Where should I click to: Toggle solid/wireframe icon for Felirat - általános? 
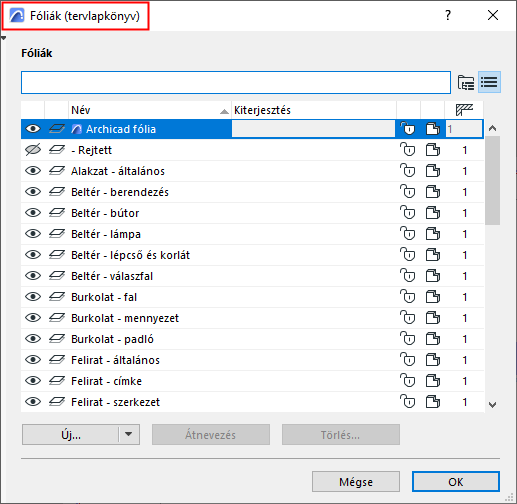coord(433,360)
